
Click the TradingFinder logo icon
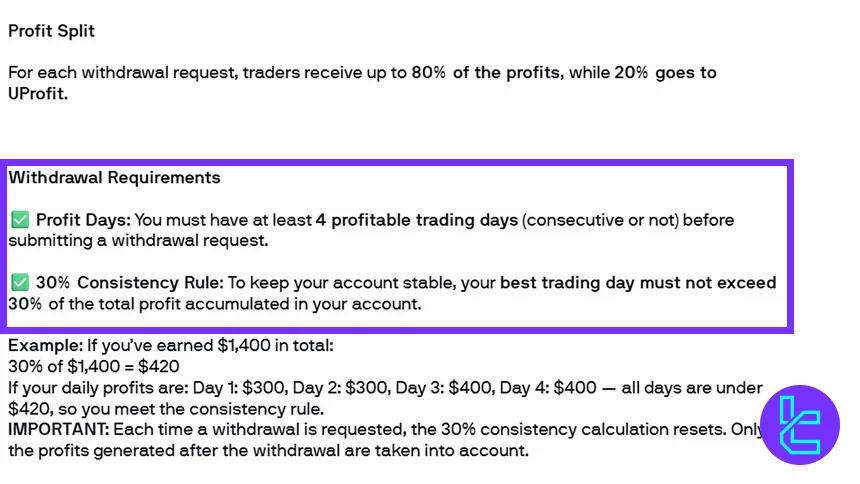[799, 423]
